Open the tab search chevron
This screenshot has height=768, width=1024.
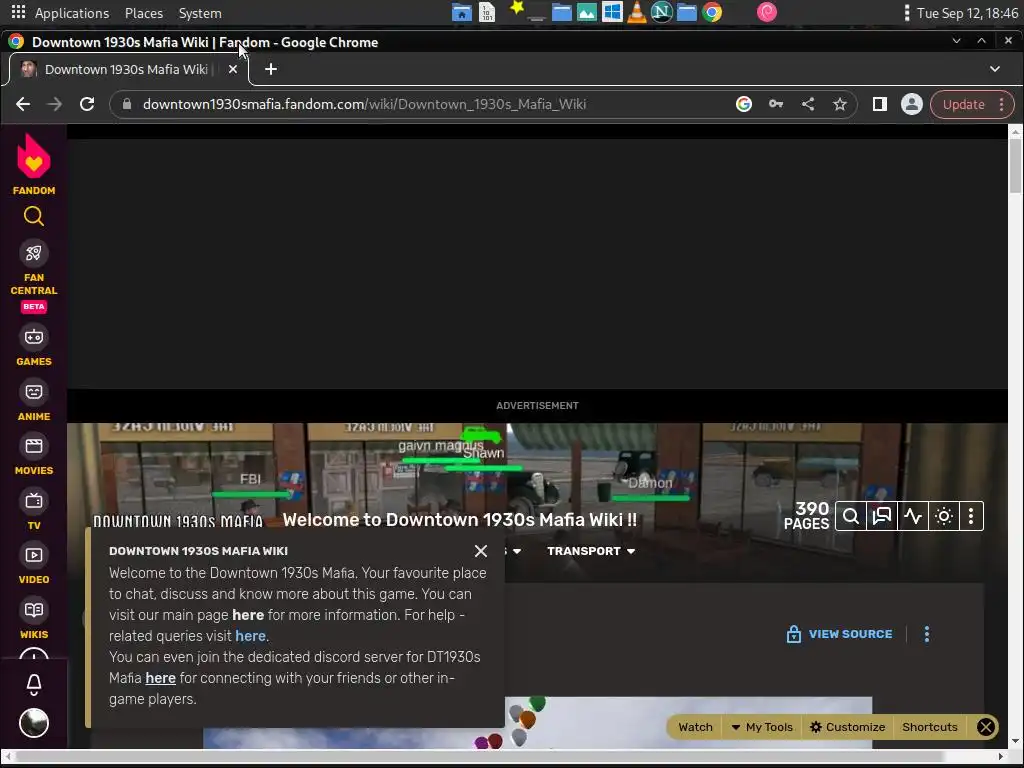[x=995, y=69]
